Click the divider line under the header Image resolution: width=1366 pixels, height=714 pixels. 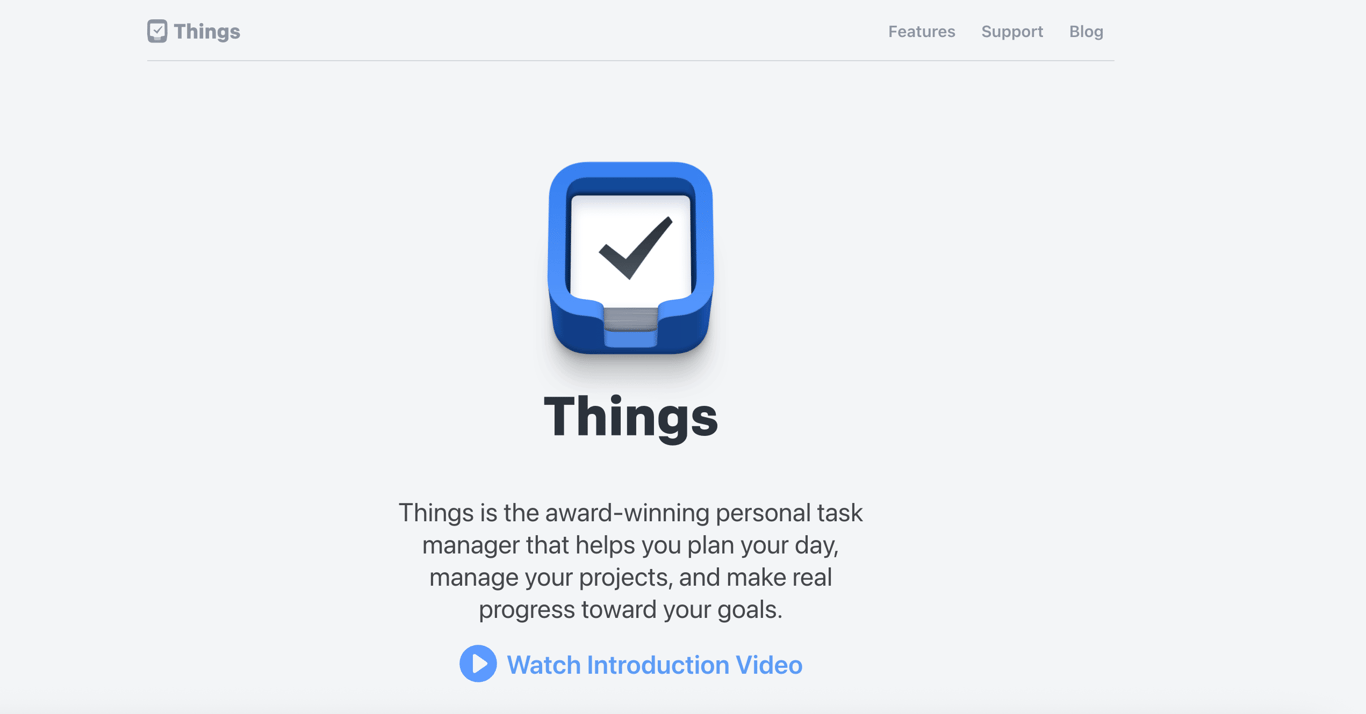click(631, 61)
